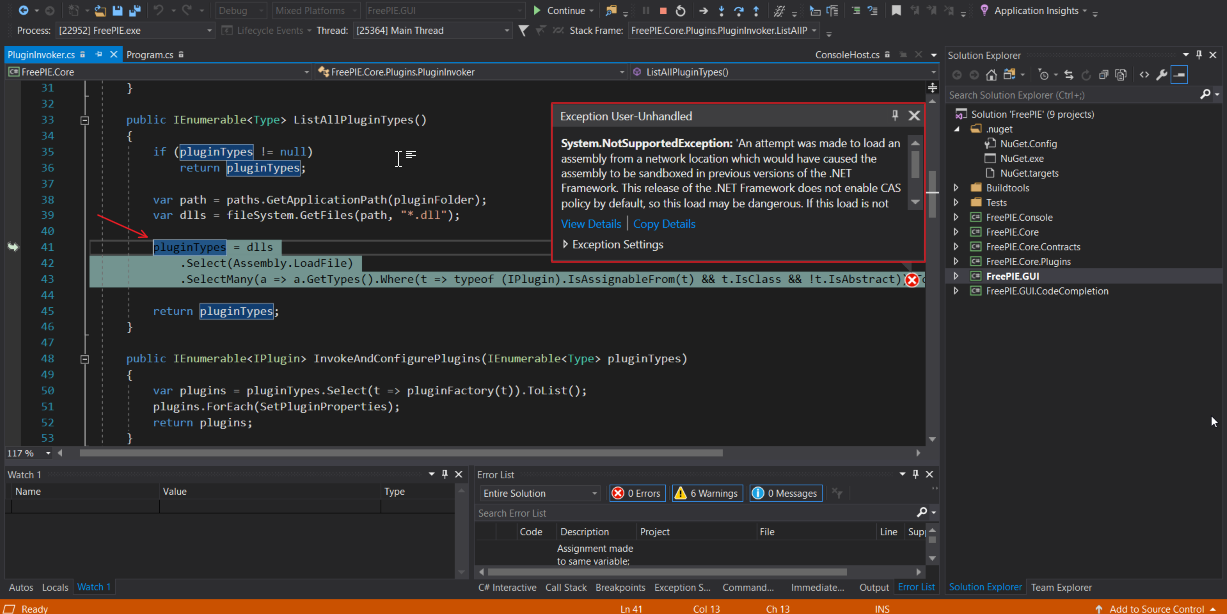Screen dimensions: 1227x614
Task: Break All using the pause icon
Action: pyautogui.click(x=646, y=10)
